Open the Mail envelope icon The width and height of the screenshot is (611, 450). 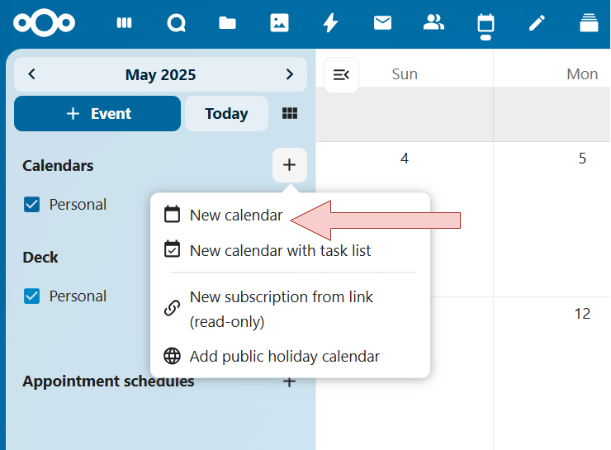(x=383, y=23)
